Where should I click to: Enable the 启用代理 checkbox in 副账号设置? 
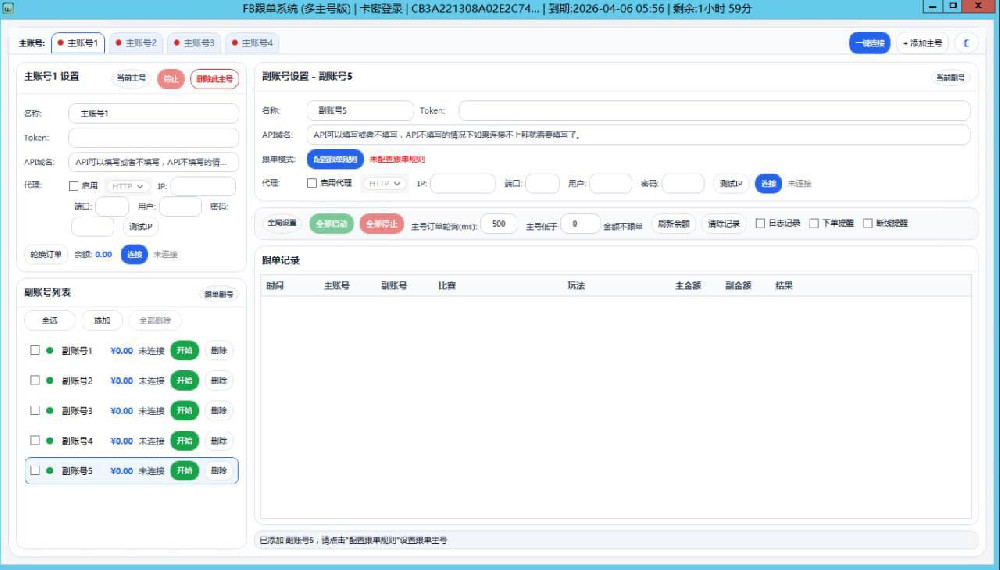[x=312, y=183]
